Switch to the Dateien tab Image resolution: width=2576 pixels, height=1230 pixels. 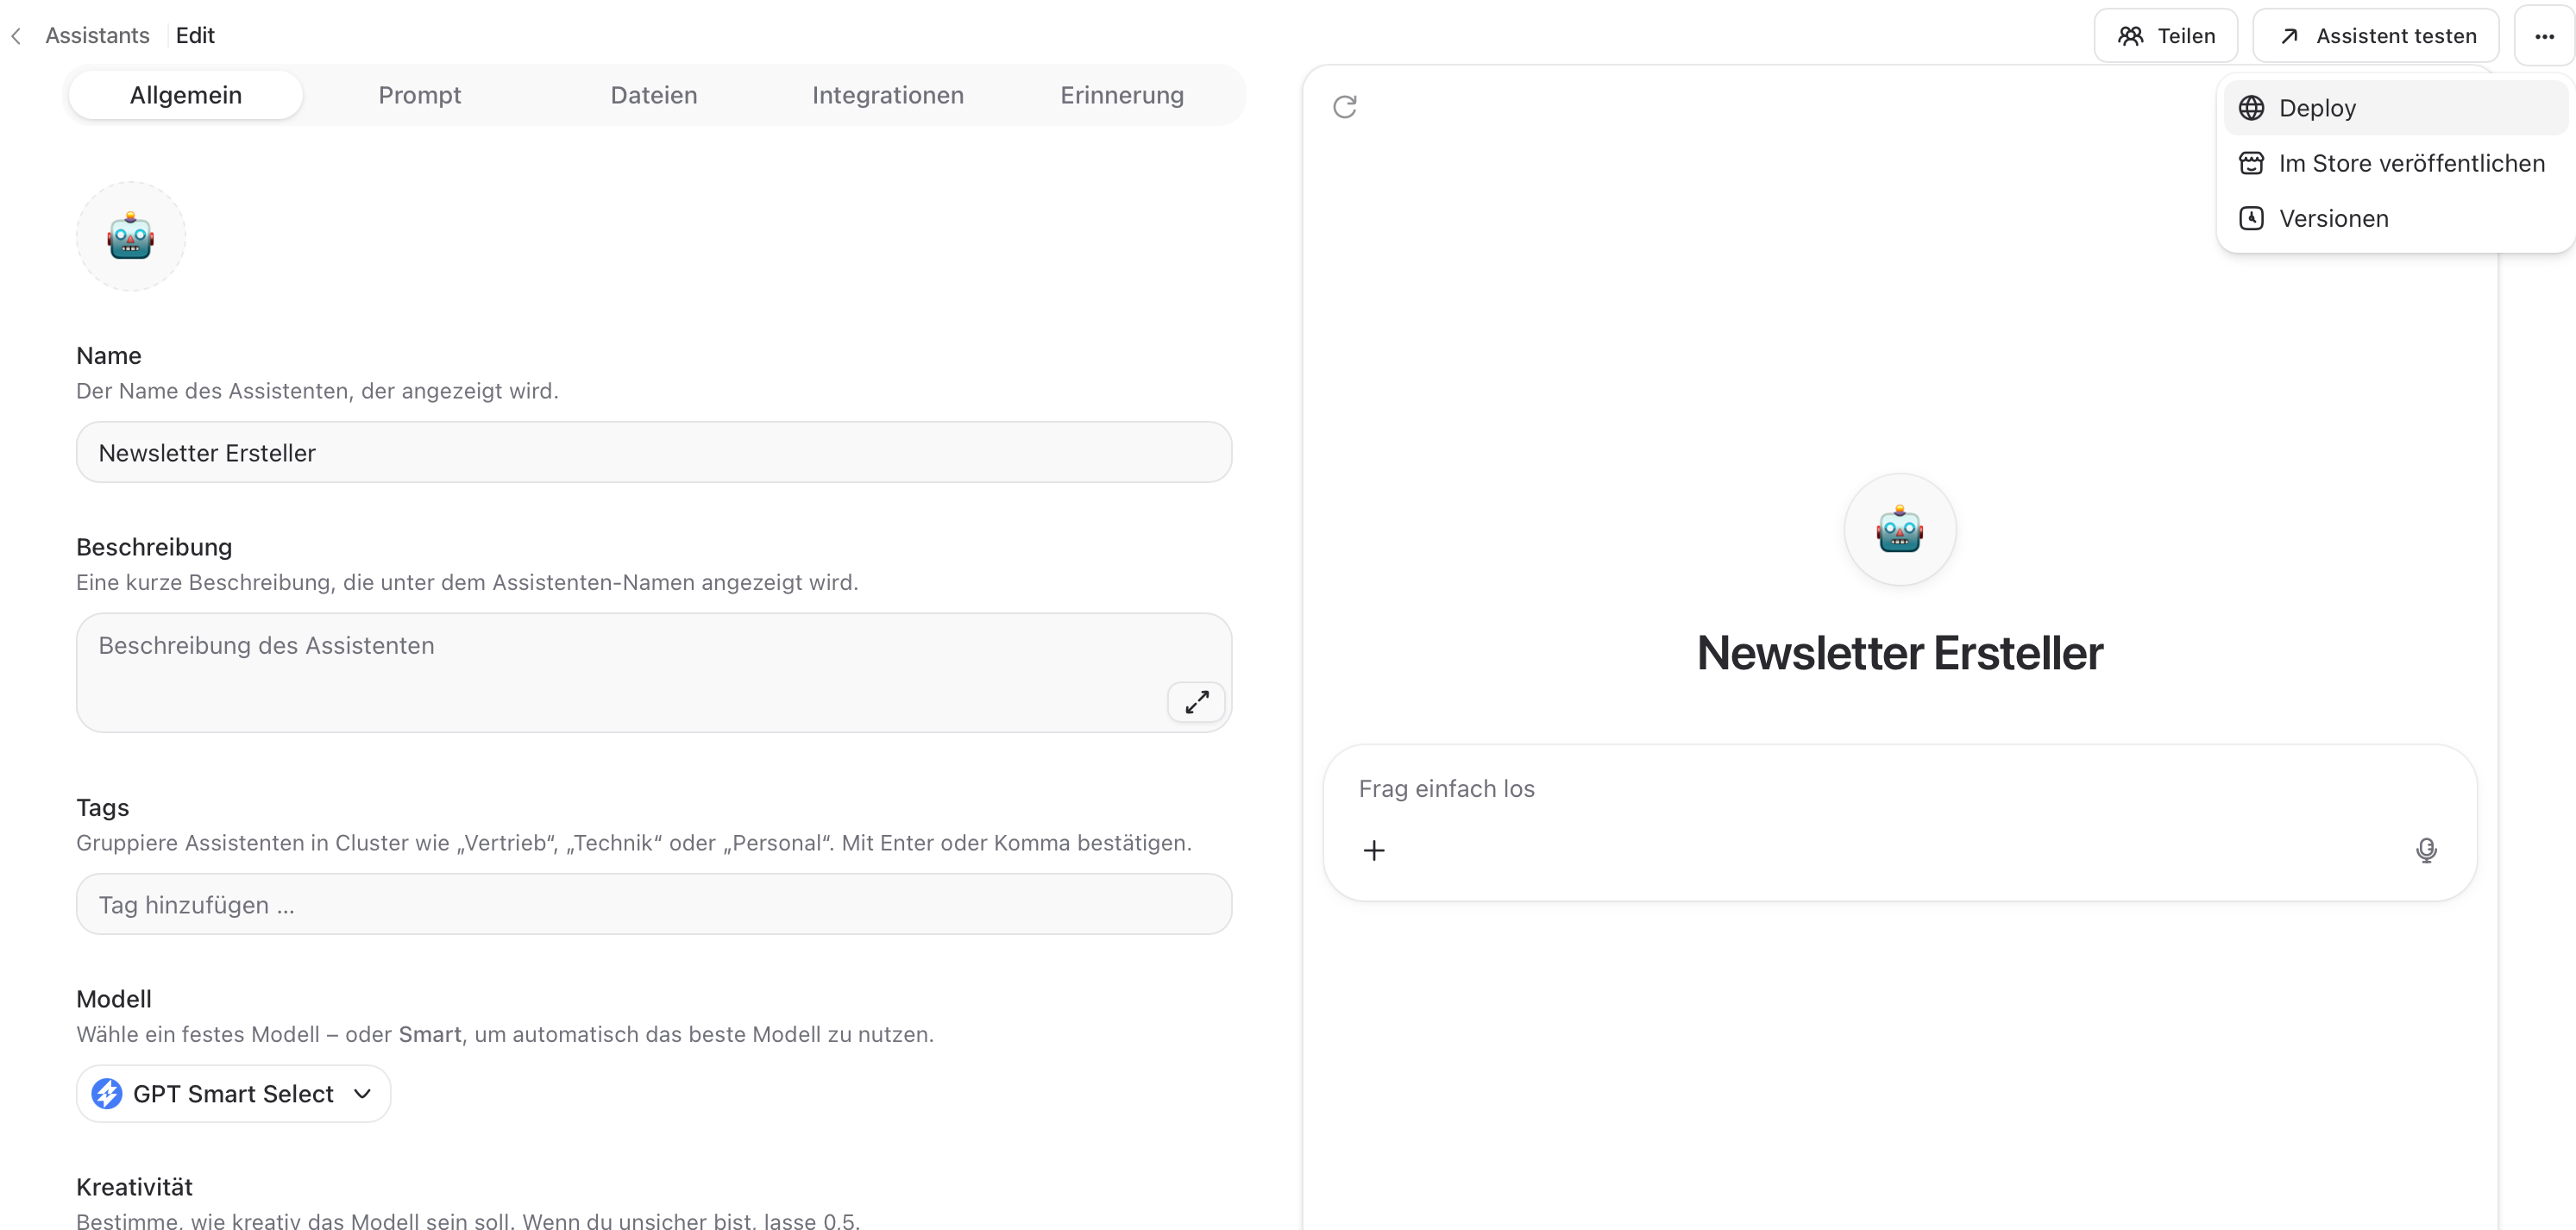(654, 95)
